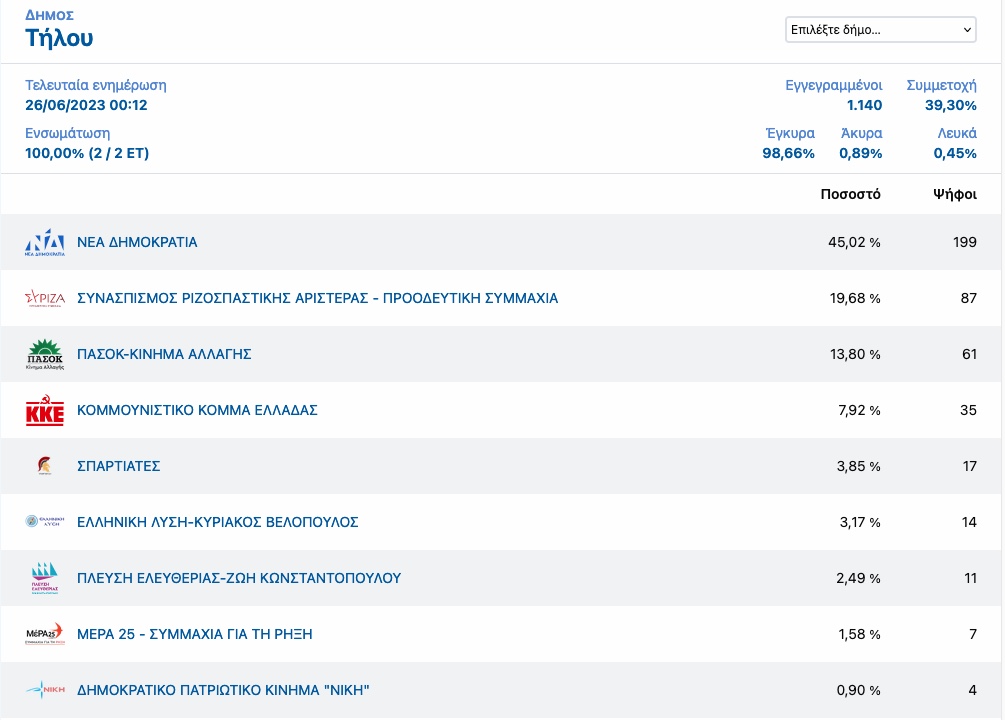Screen dimensions: 1005x720
Task: Click the '45,02 %' percentage for Νέα Δημοκρατία
Action: (x=854, y=242)
